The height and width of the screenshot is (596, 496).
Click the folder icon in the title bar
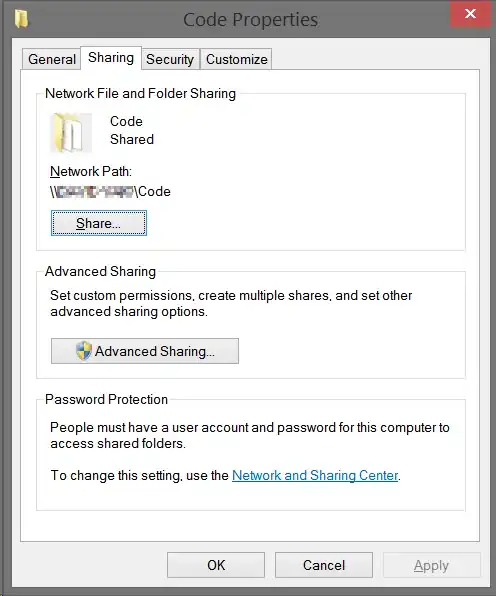[21, 19]
